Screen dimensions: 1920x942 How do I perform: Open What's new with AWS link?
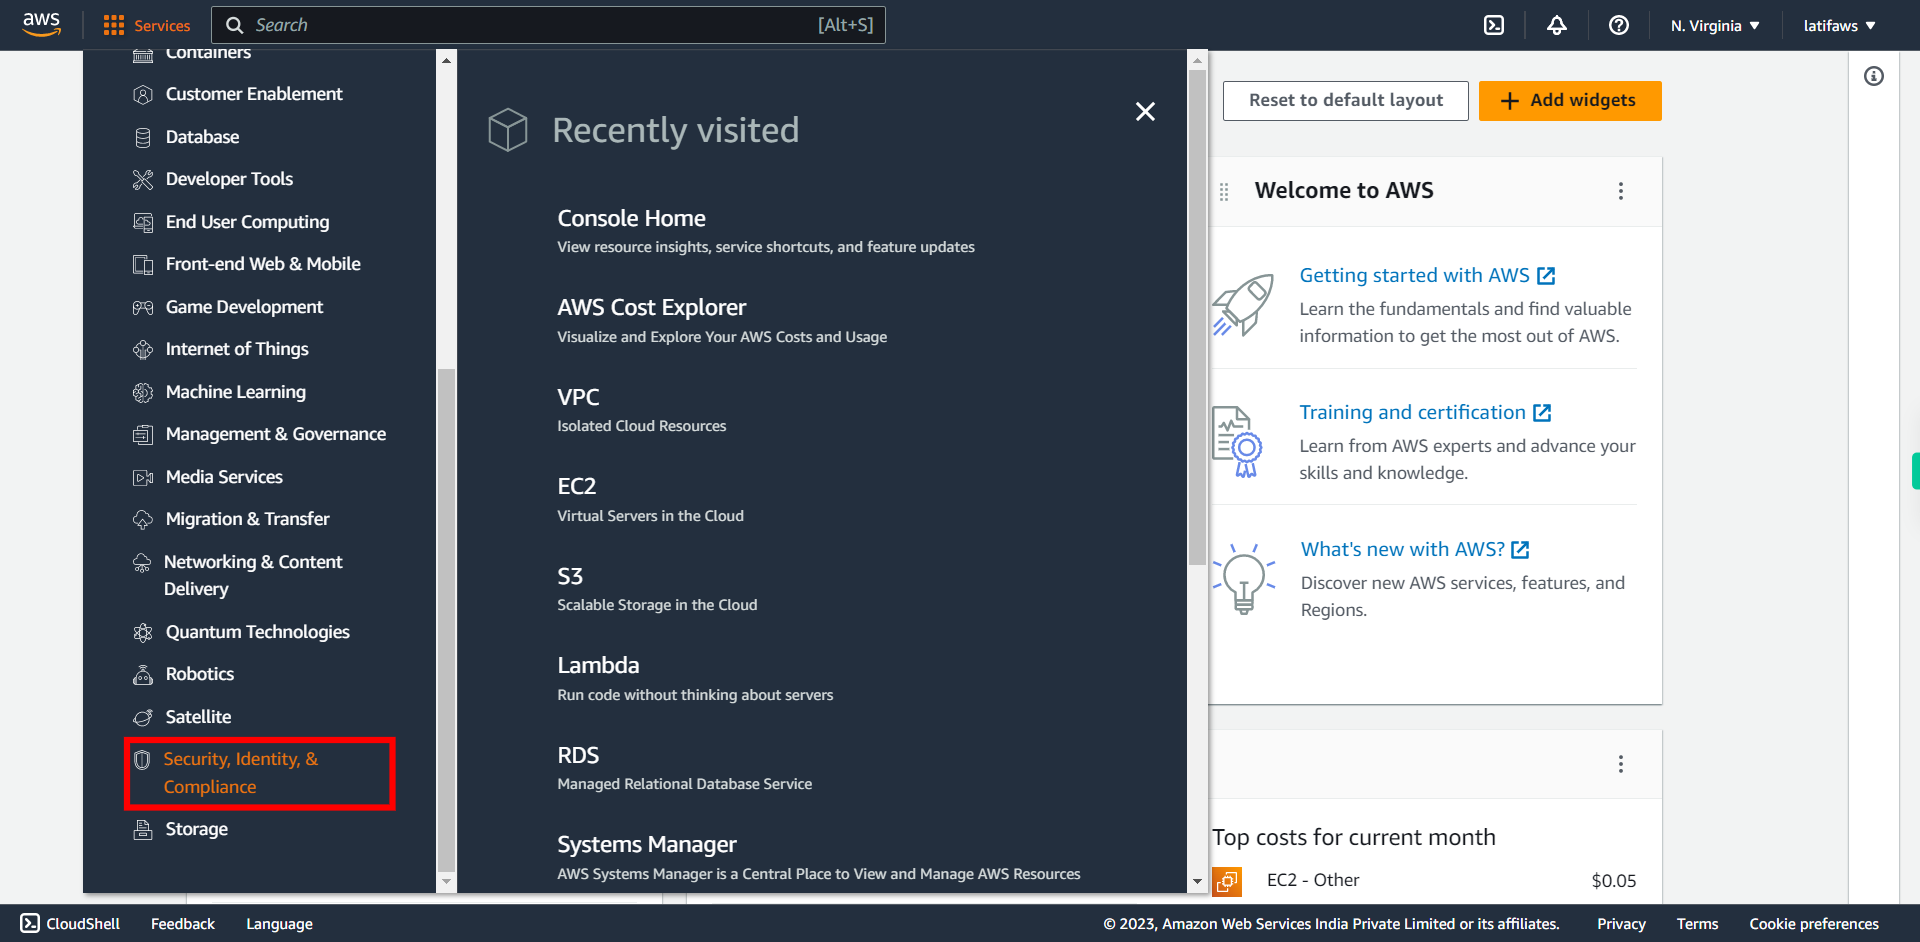[x=1415, y=549]
